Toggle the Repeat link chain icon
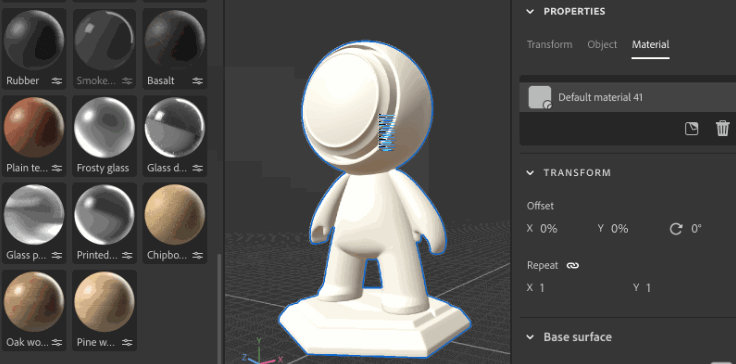Screen dimensions: 736x364 point(573,265)
